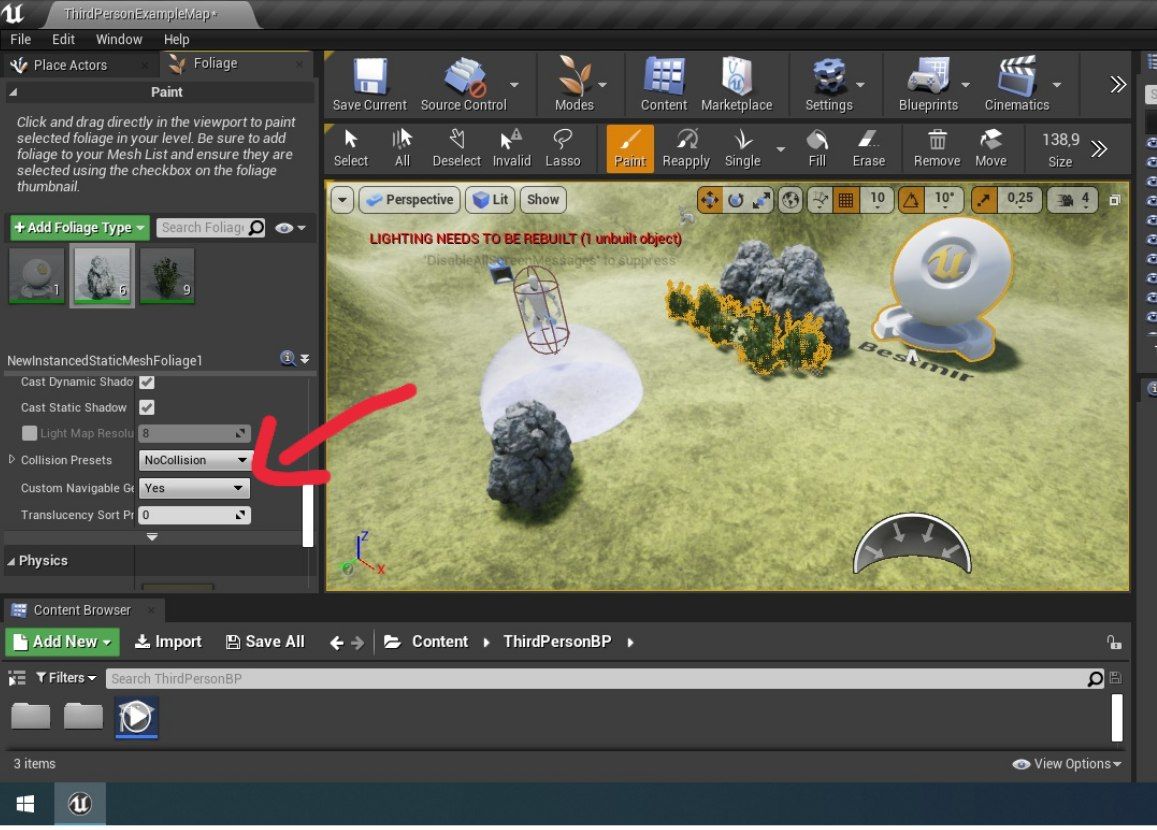Screen dimensions: 1157x830
Task: Open the Edit menu
Action: pos(63,39)
